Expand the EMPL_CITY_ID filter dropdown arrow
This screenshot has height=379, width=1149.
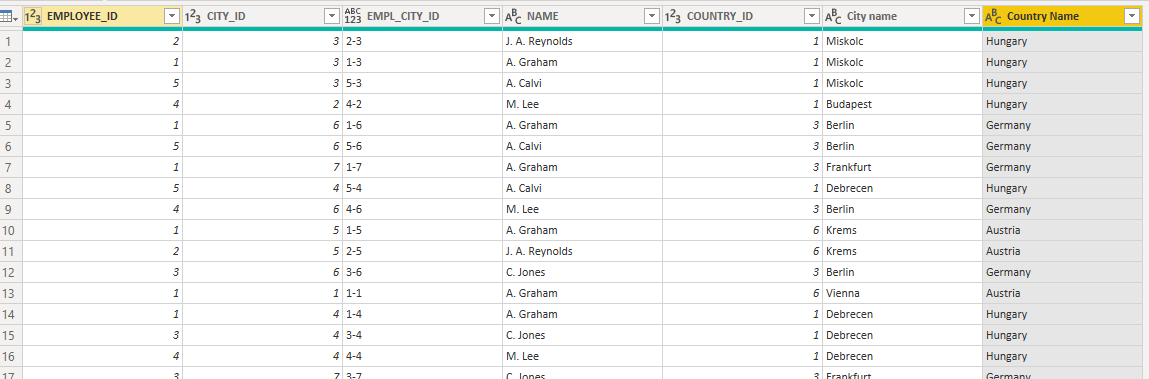[x=492, y=16]
